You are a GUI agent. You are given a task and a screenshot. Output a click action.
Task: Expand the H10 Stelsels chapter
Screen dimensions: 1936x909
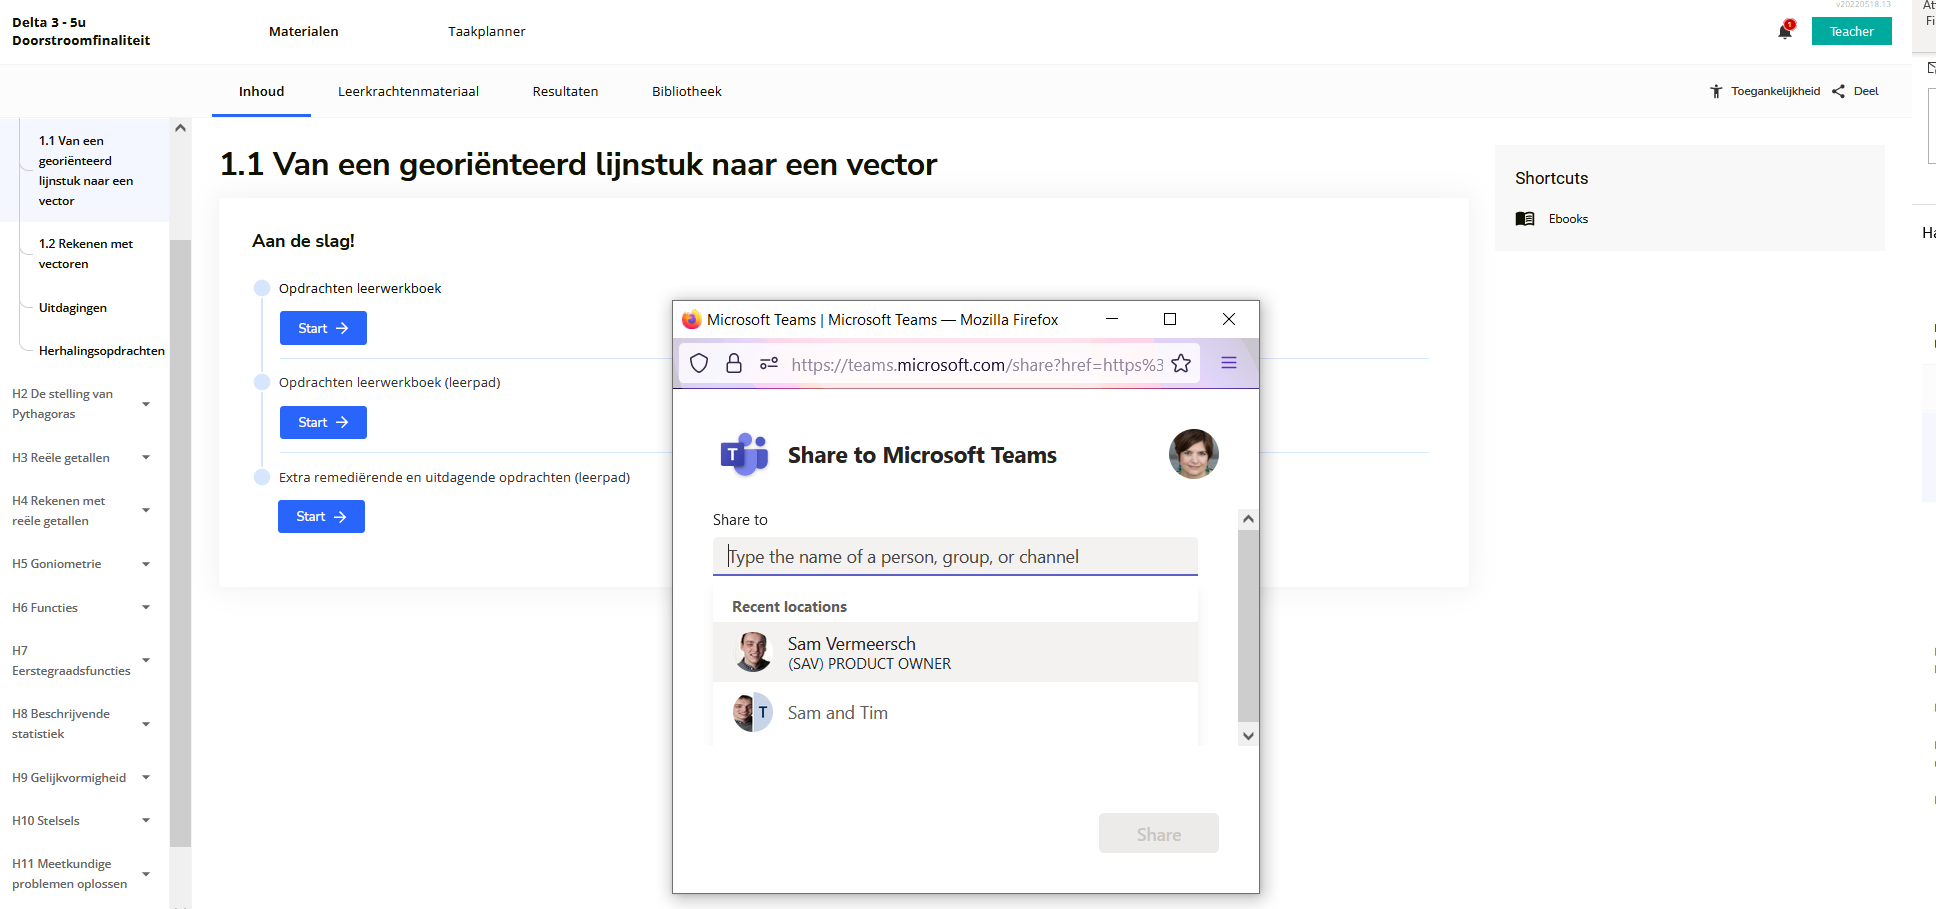[146, 821]
